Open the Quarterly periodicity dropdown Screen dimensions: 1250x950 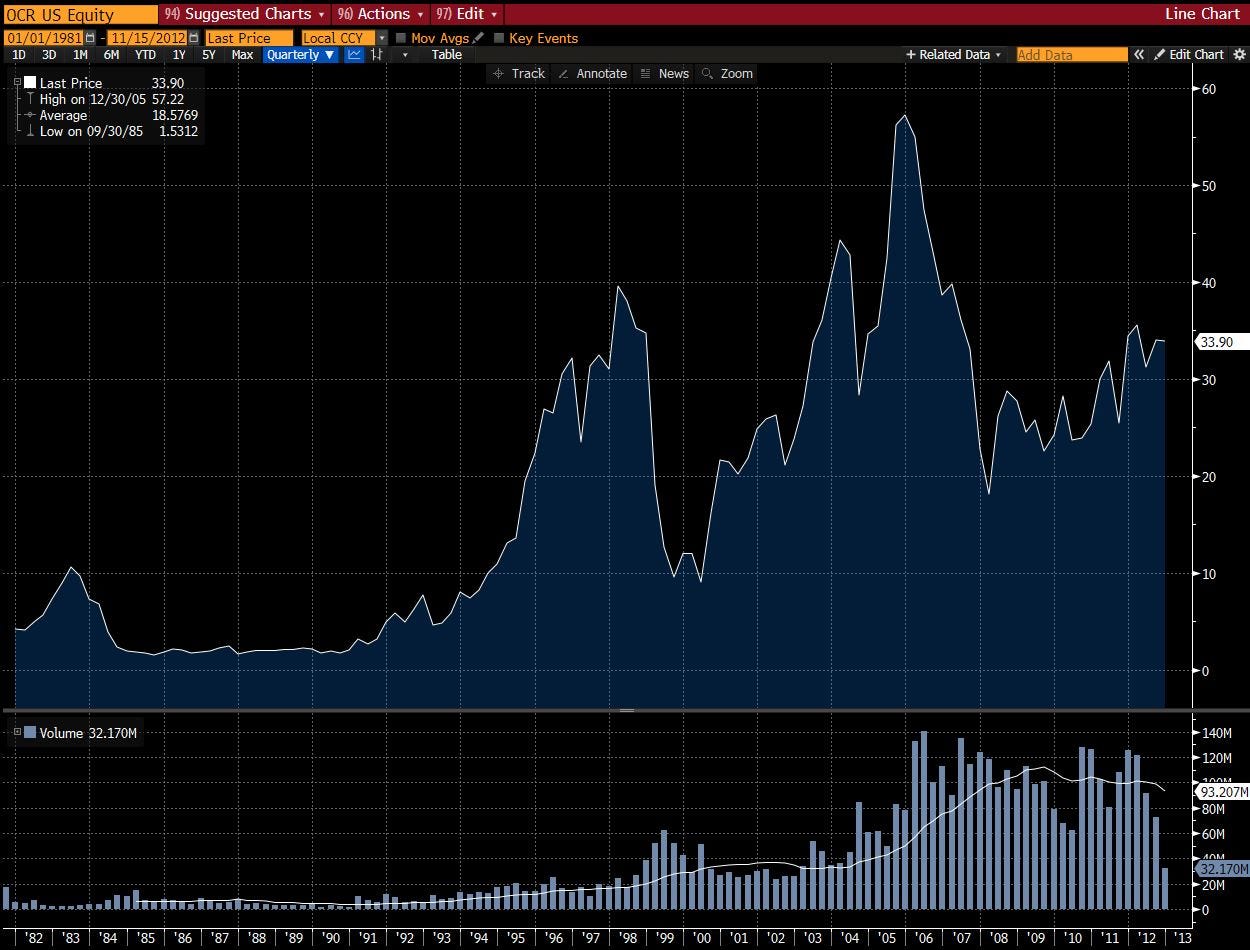tap(301, 54)
